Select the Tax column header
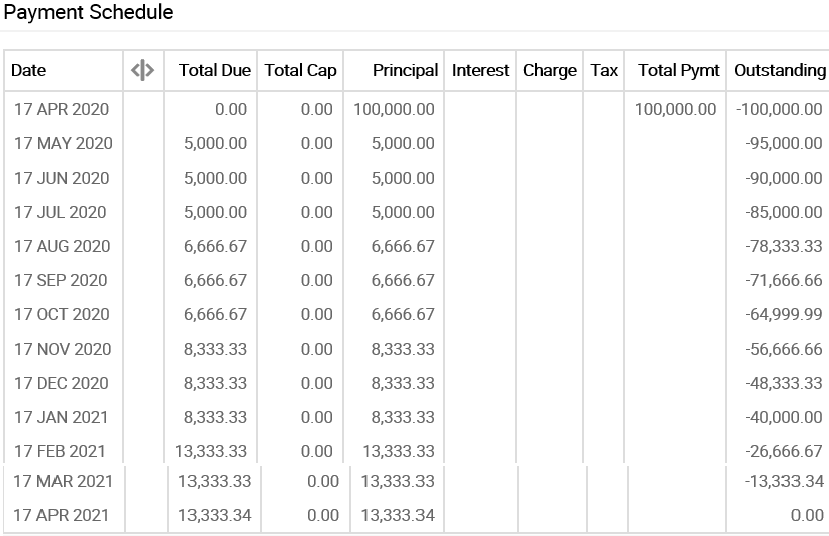829x536 pixels. tap(604, 70)
